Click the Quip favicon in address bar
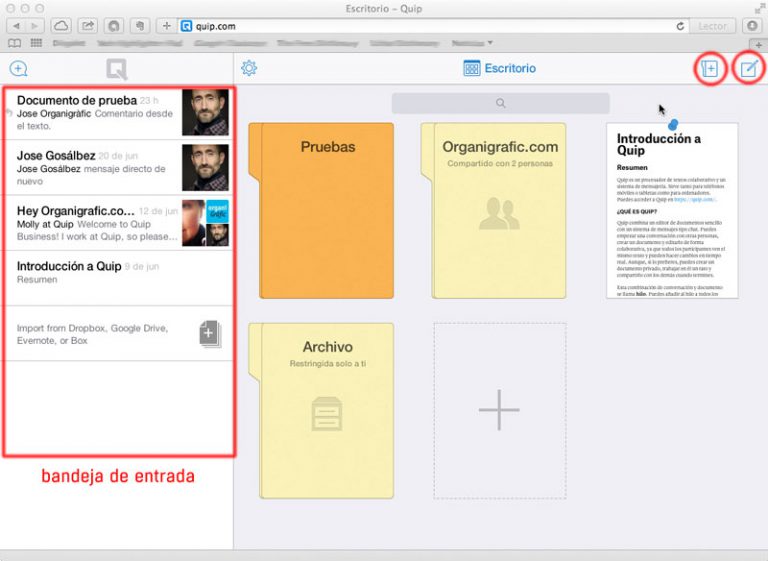 coord(187,26)
